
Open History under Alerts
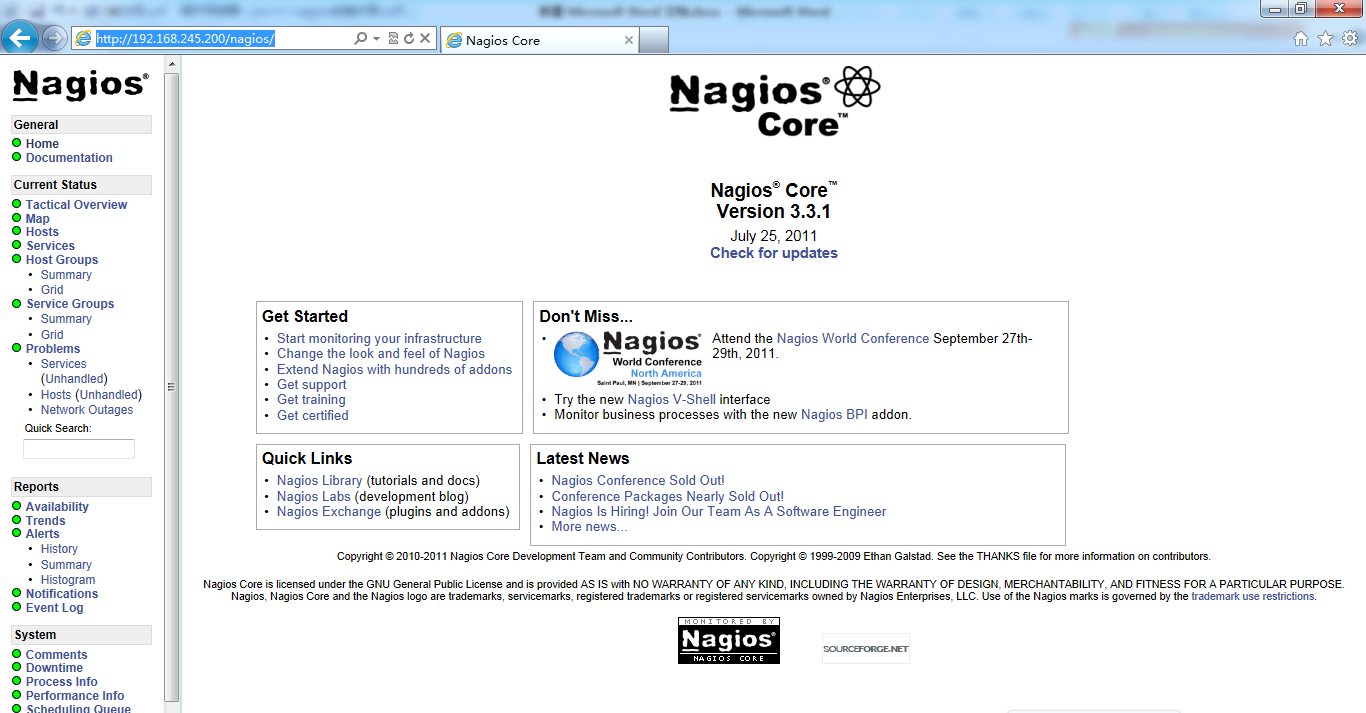tap(59, 549)
